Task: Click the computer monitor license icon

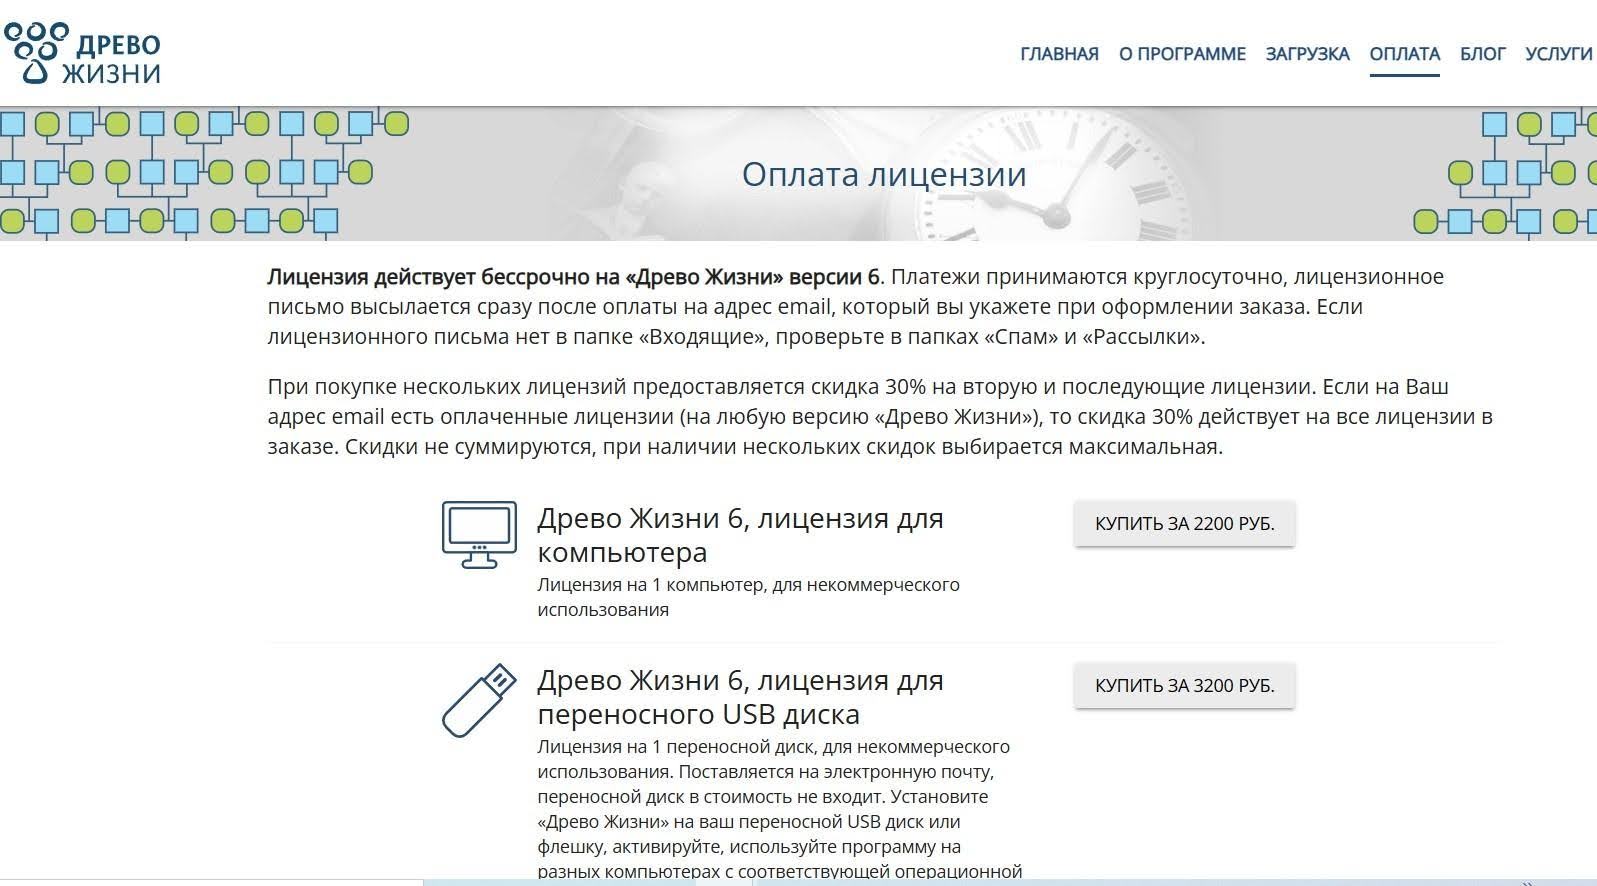Action: (x=479, y=535)
